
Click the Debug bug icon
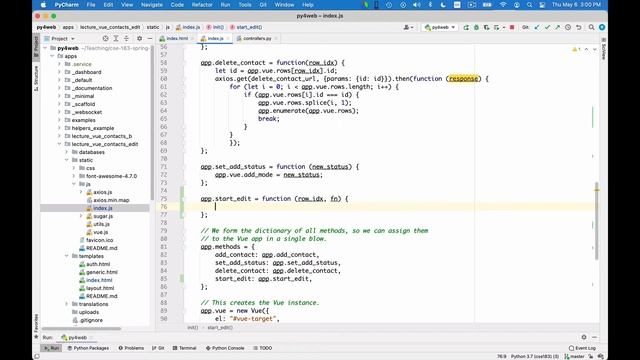pos(476,27)
